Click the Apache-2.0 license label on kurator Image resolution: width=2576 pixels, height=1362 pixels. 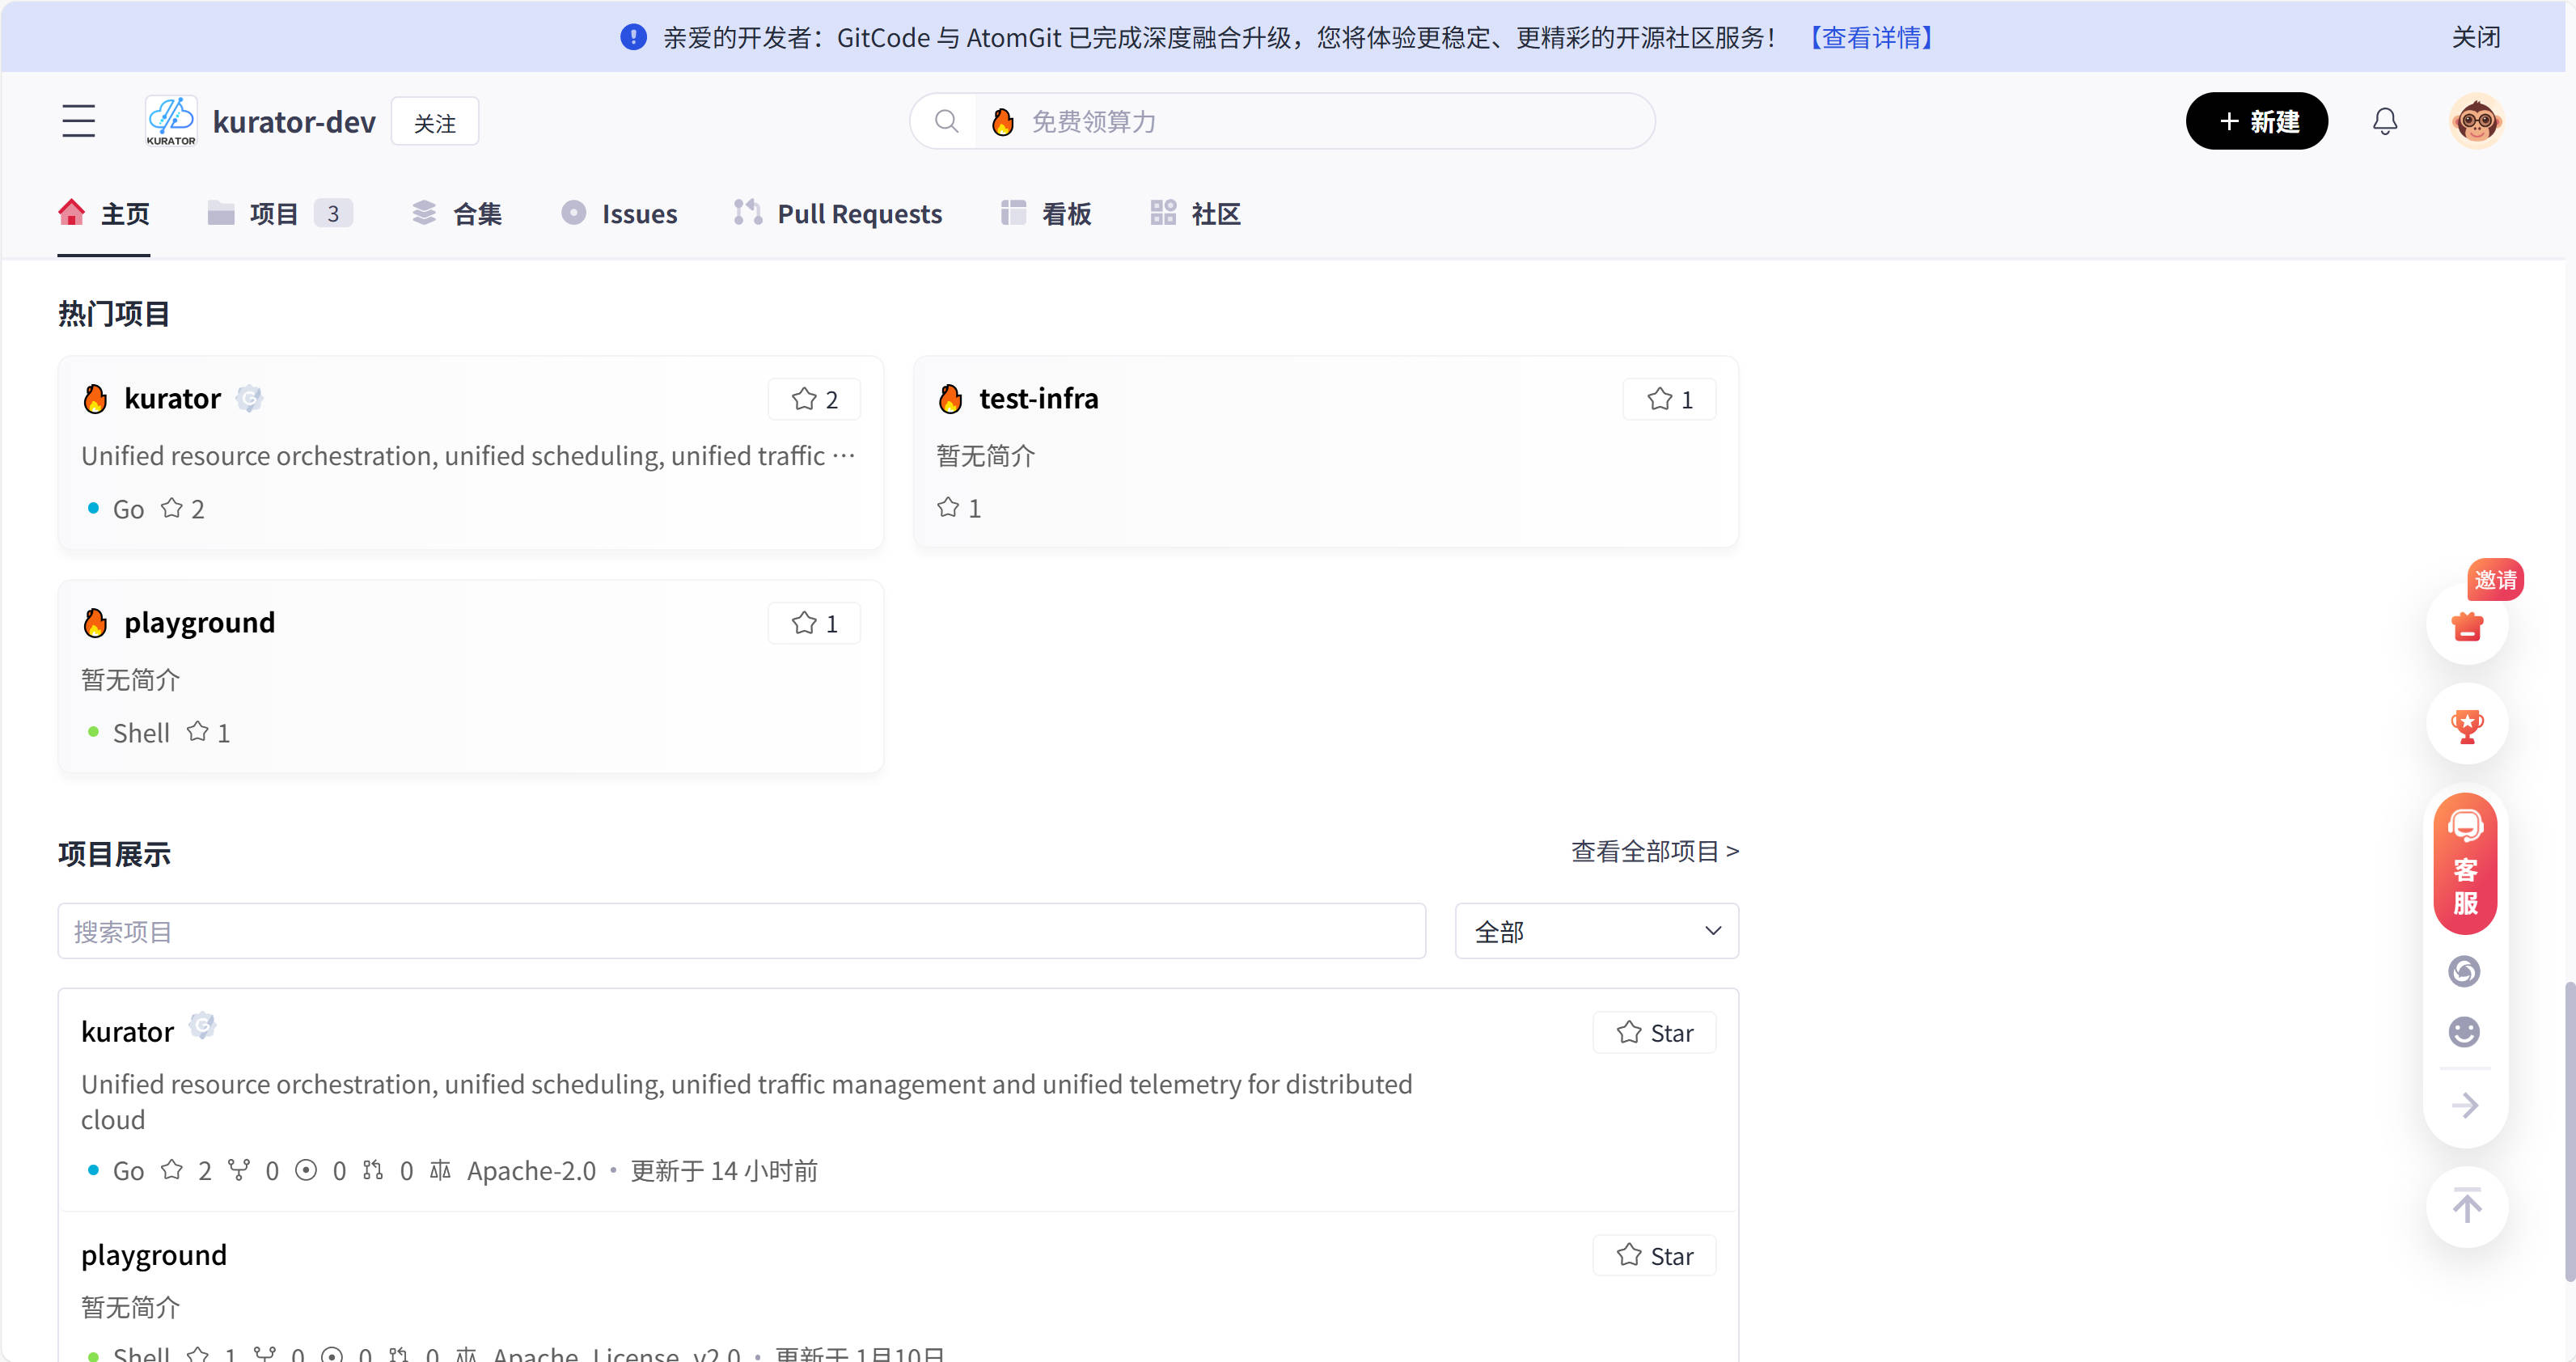pyautogui.click(x=531, y=1170)
